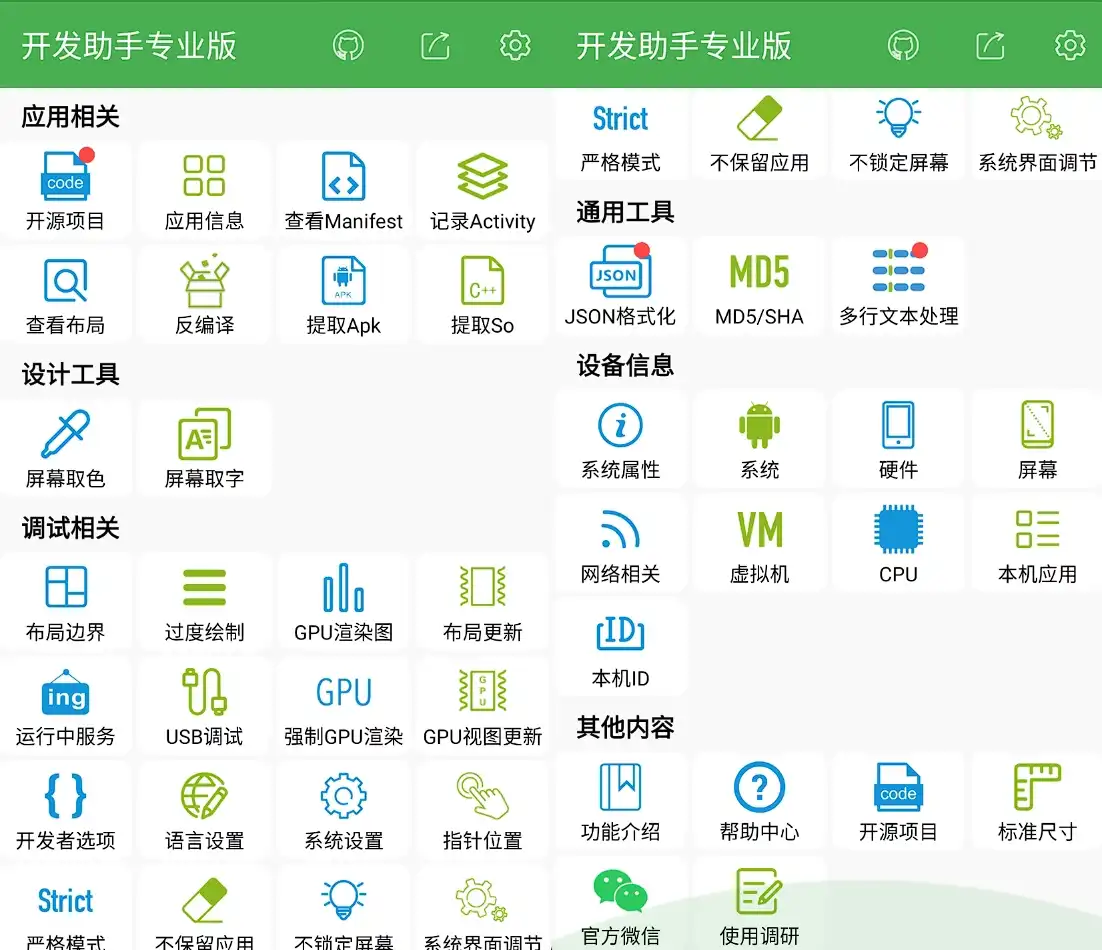Toggle 不锁定屏幕 in the right-hand screen
The width and height of the screenshot is (1102, 950).
pyautogui.click(x=899, y=135)
